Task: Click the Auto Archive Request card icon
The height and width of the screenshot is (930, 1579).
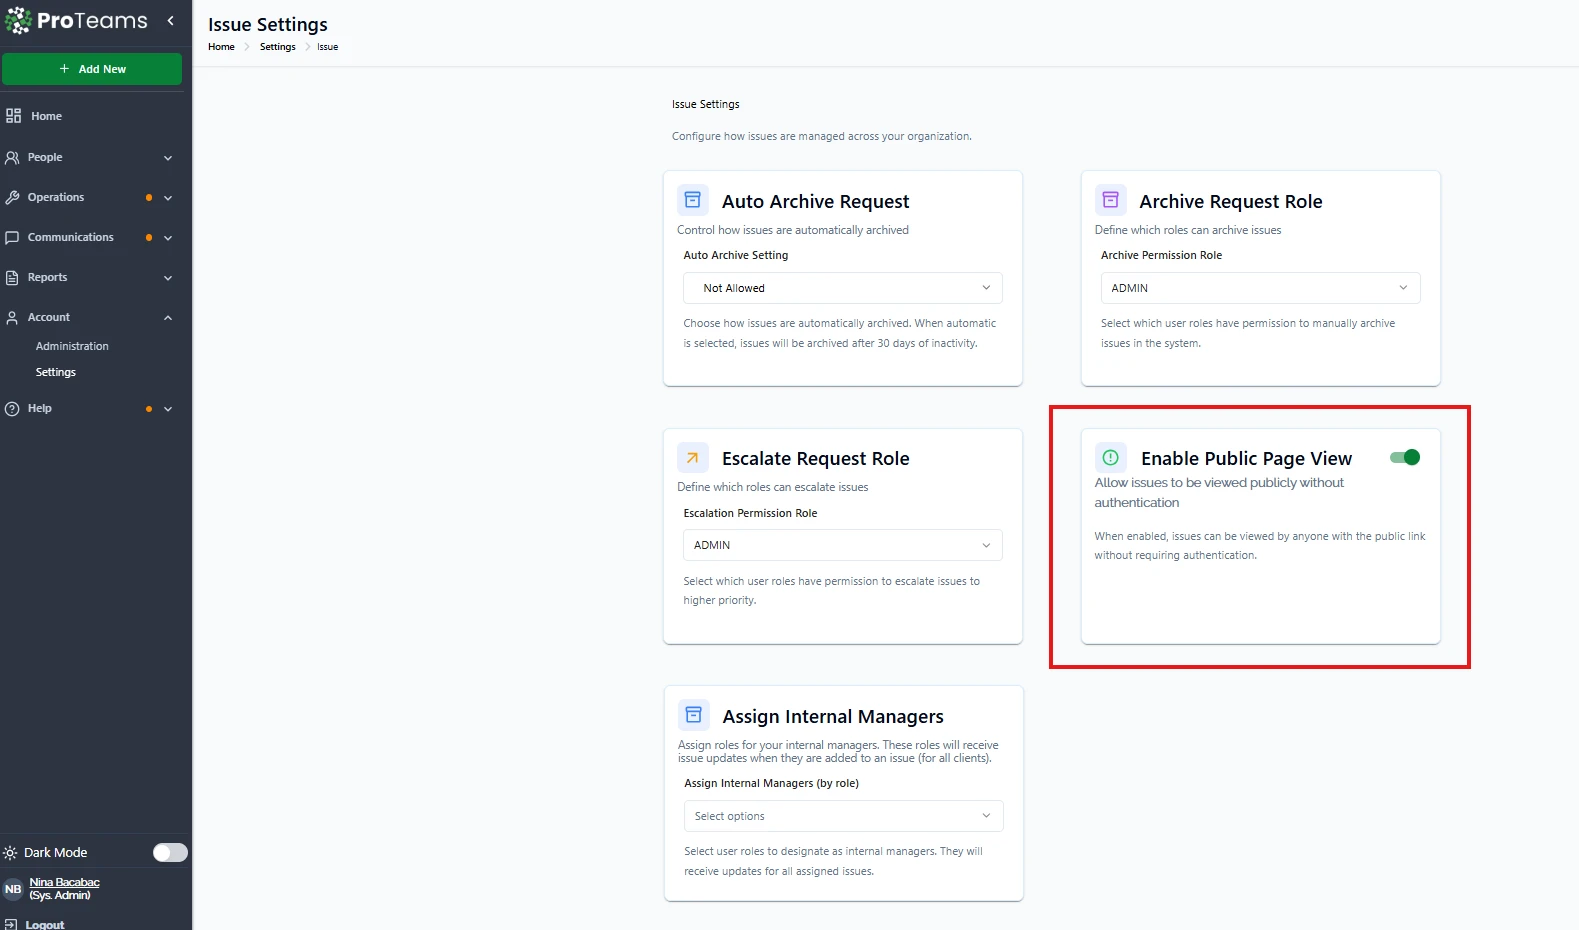Action: tap(692, 200)
